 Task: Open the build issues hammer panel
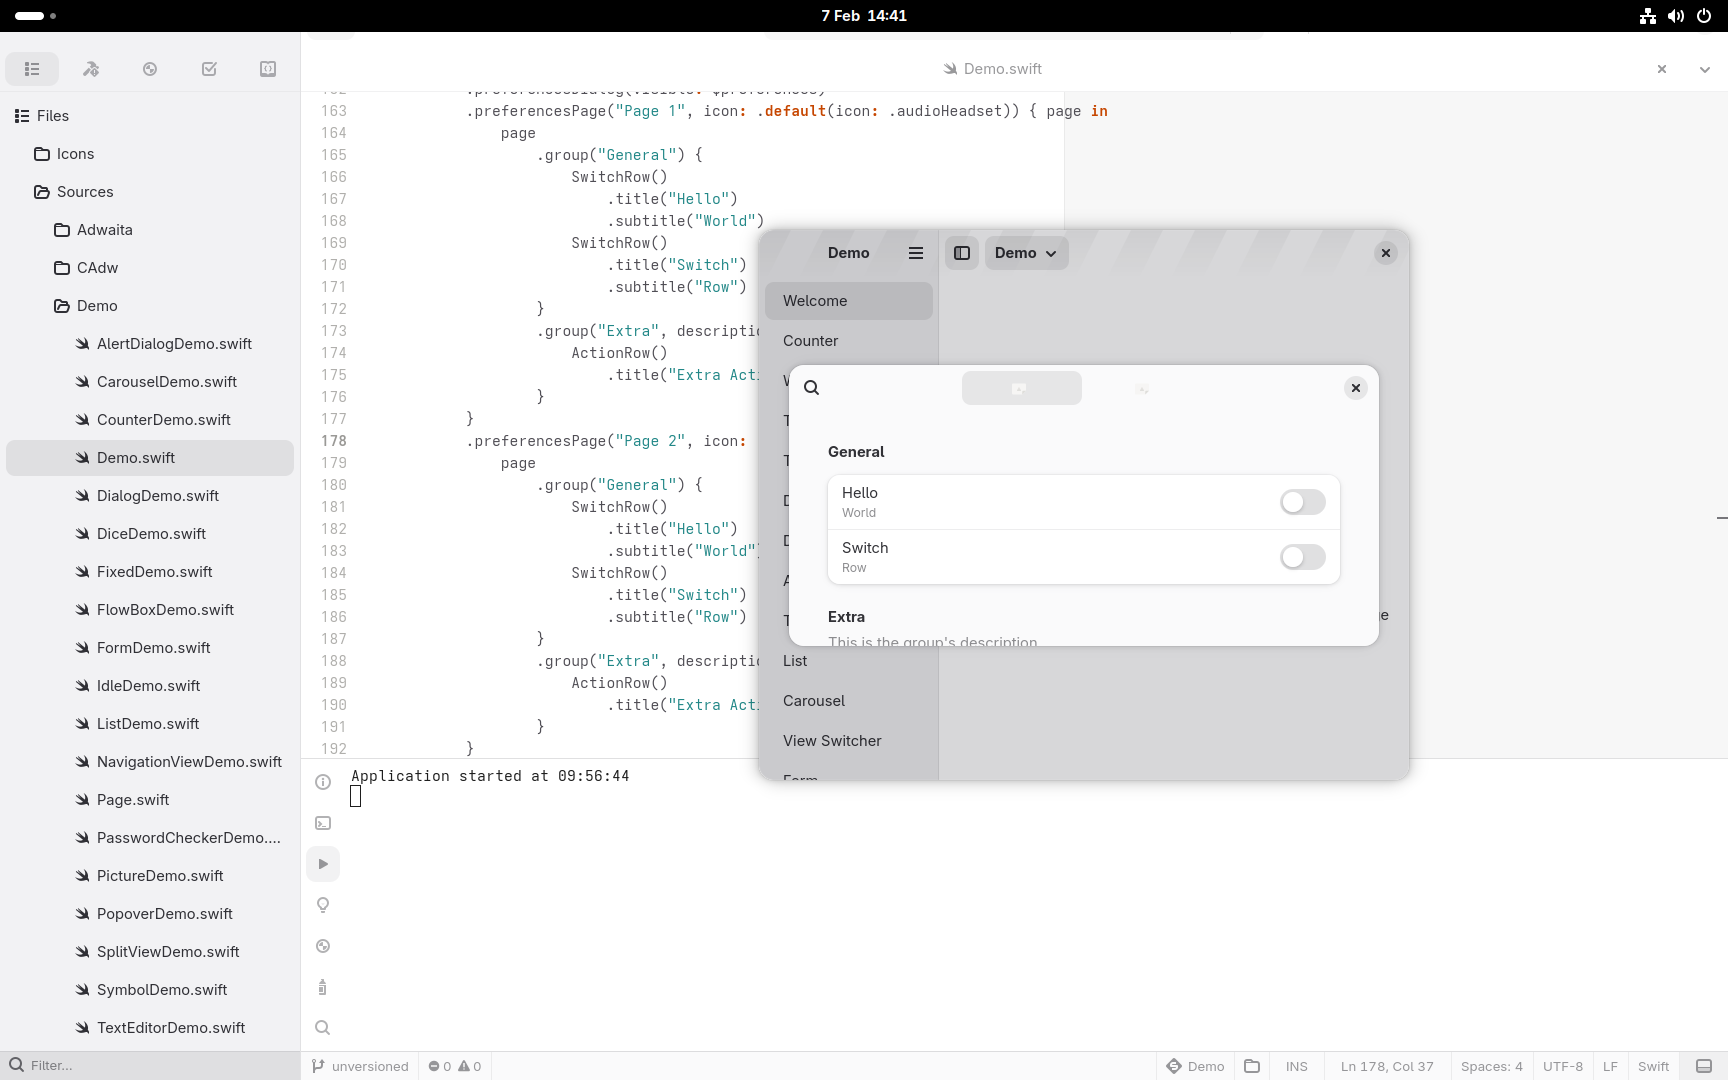tap(91, 69)
